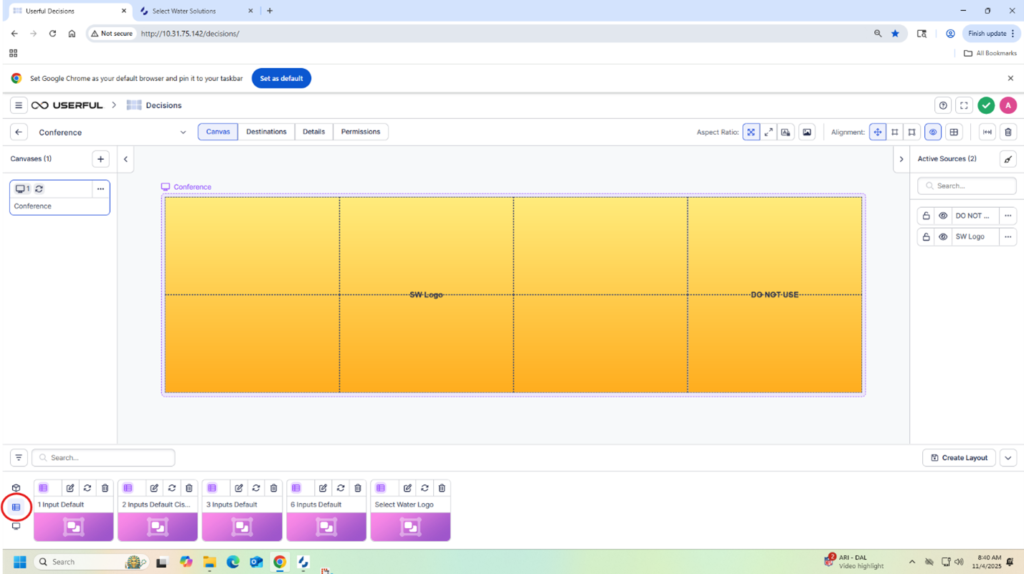Enter fullscreen mode from the header

(964, 105)
